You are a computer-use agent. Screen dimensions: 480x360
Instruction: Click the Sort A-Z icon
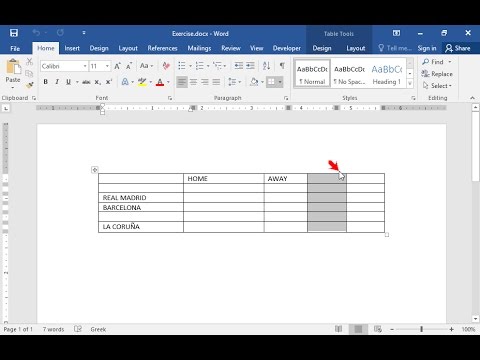(266, 66)
